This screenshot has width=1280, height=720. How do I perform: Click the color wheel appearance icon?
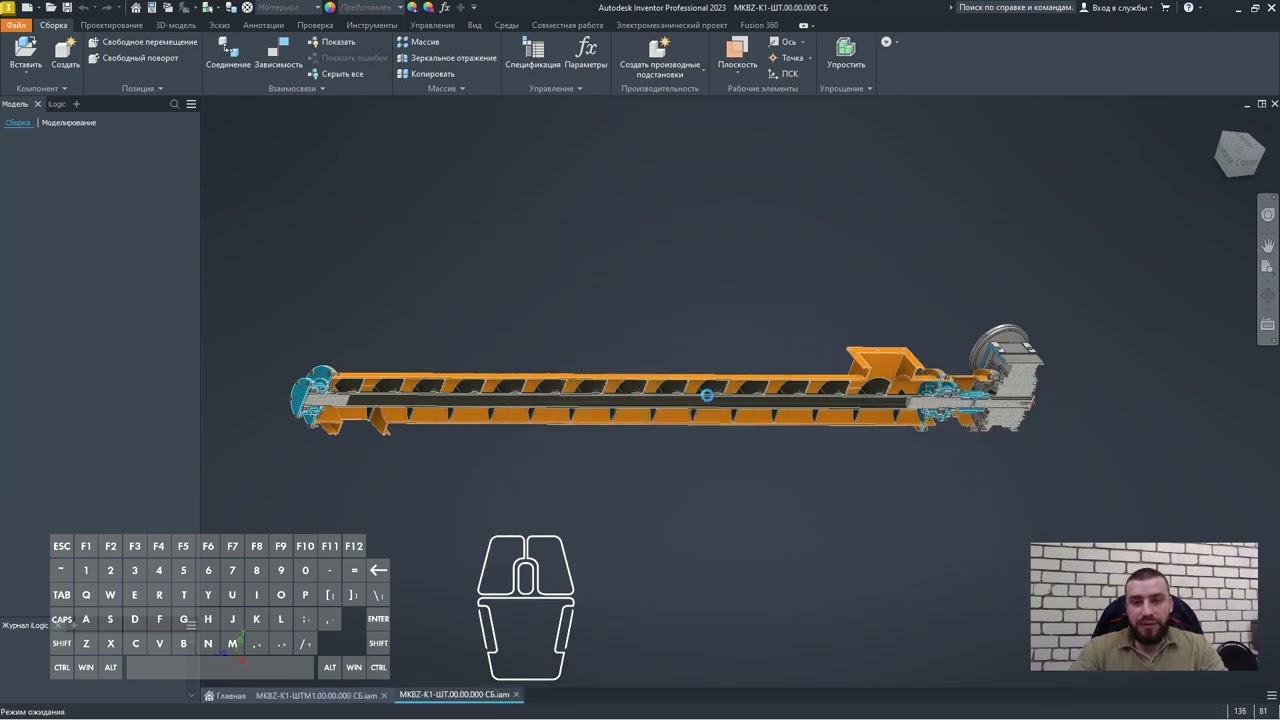click(330, 8)
